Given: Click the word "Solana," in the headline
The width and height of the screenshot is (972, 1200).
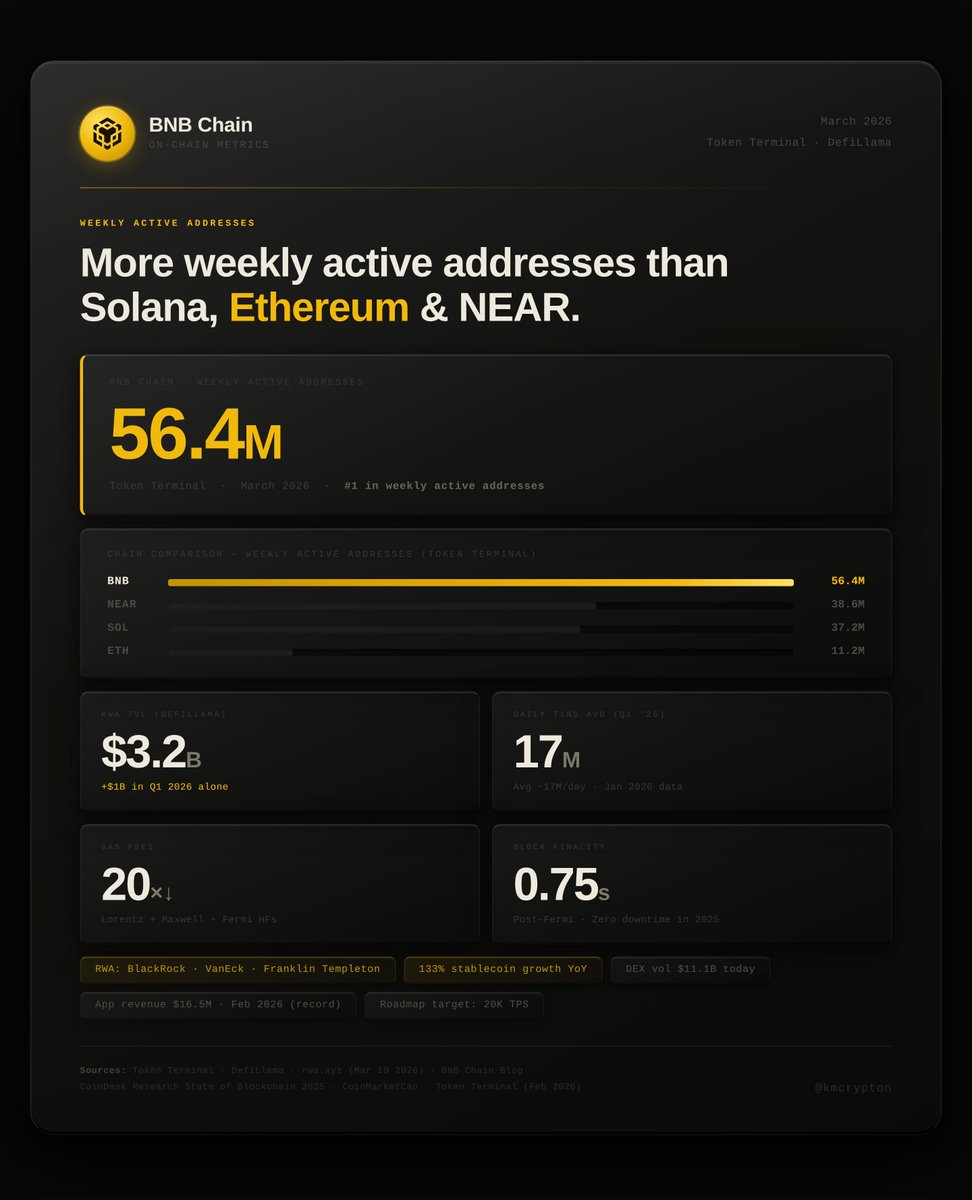Looking at the screenshot, I should (x=149, y=308).
